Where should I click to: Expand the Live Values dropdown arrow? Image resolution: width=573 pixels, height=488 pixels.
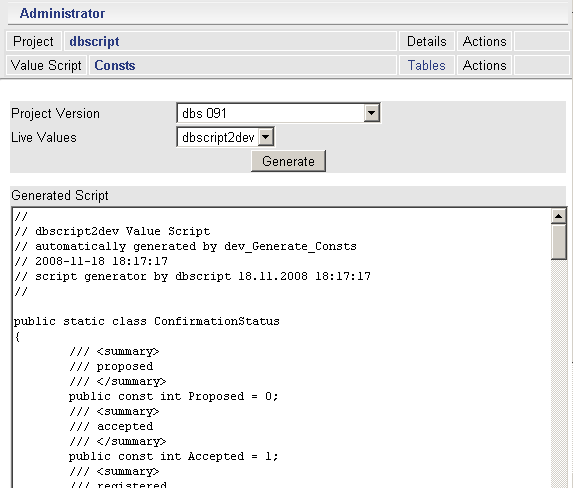pyautogui.click(x=266, y=137)
